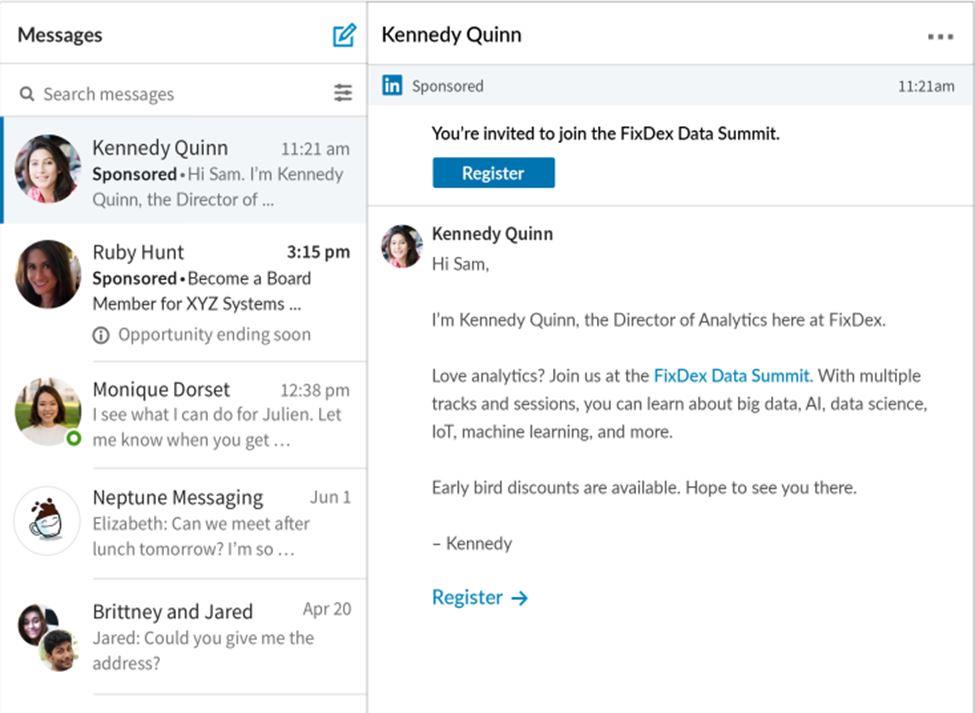
Task: Click the LinkedIn logo in sponsored banner
Action: click(x=392, y=86)
